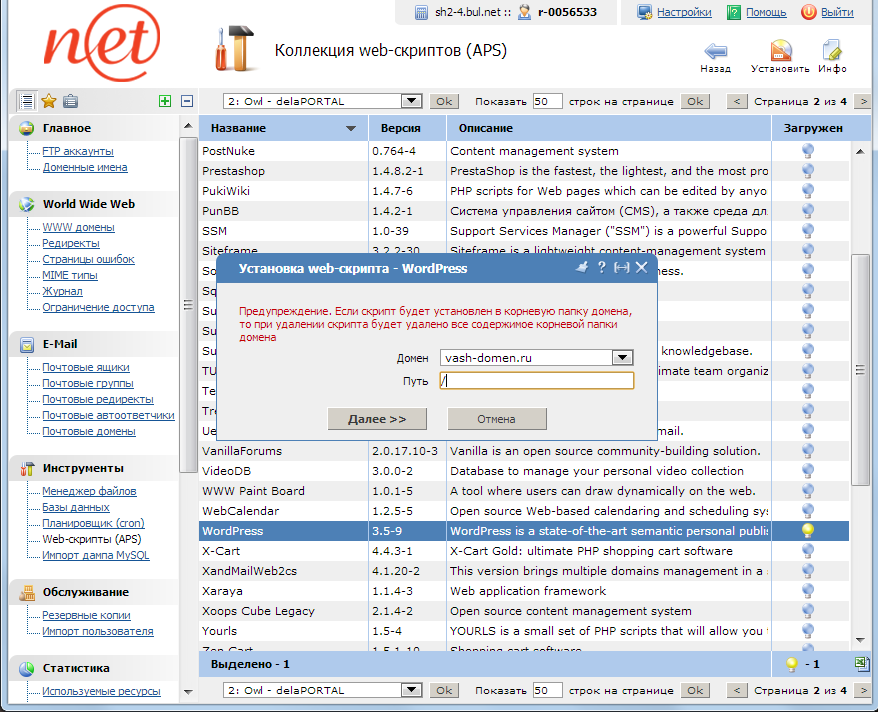Screen dimensions: 878x712
Task: Click the help question mark in dialog
Action: click(x=602, y=267)
